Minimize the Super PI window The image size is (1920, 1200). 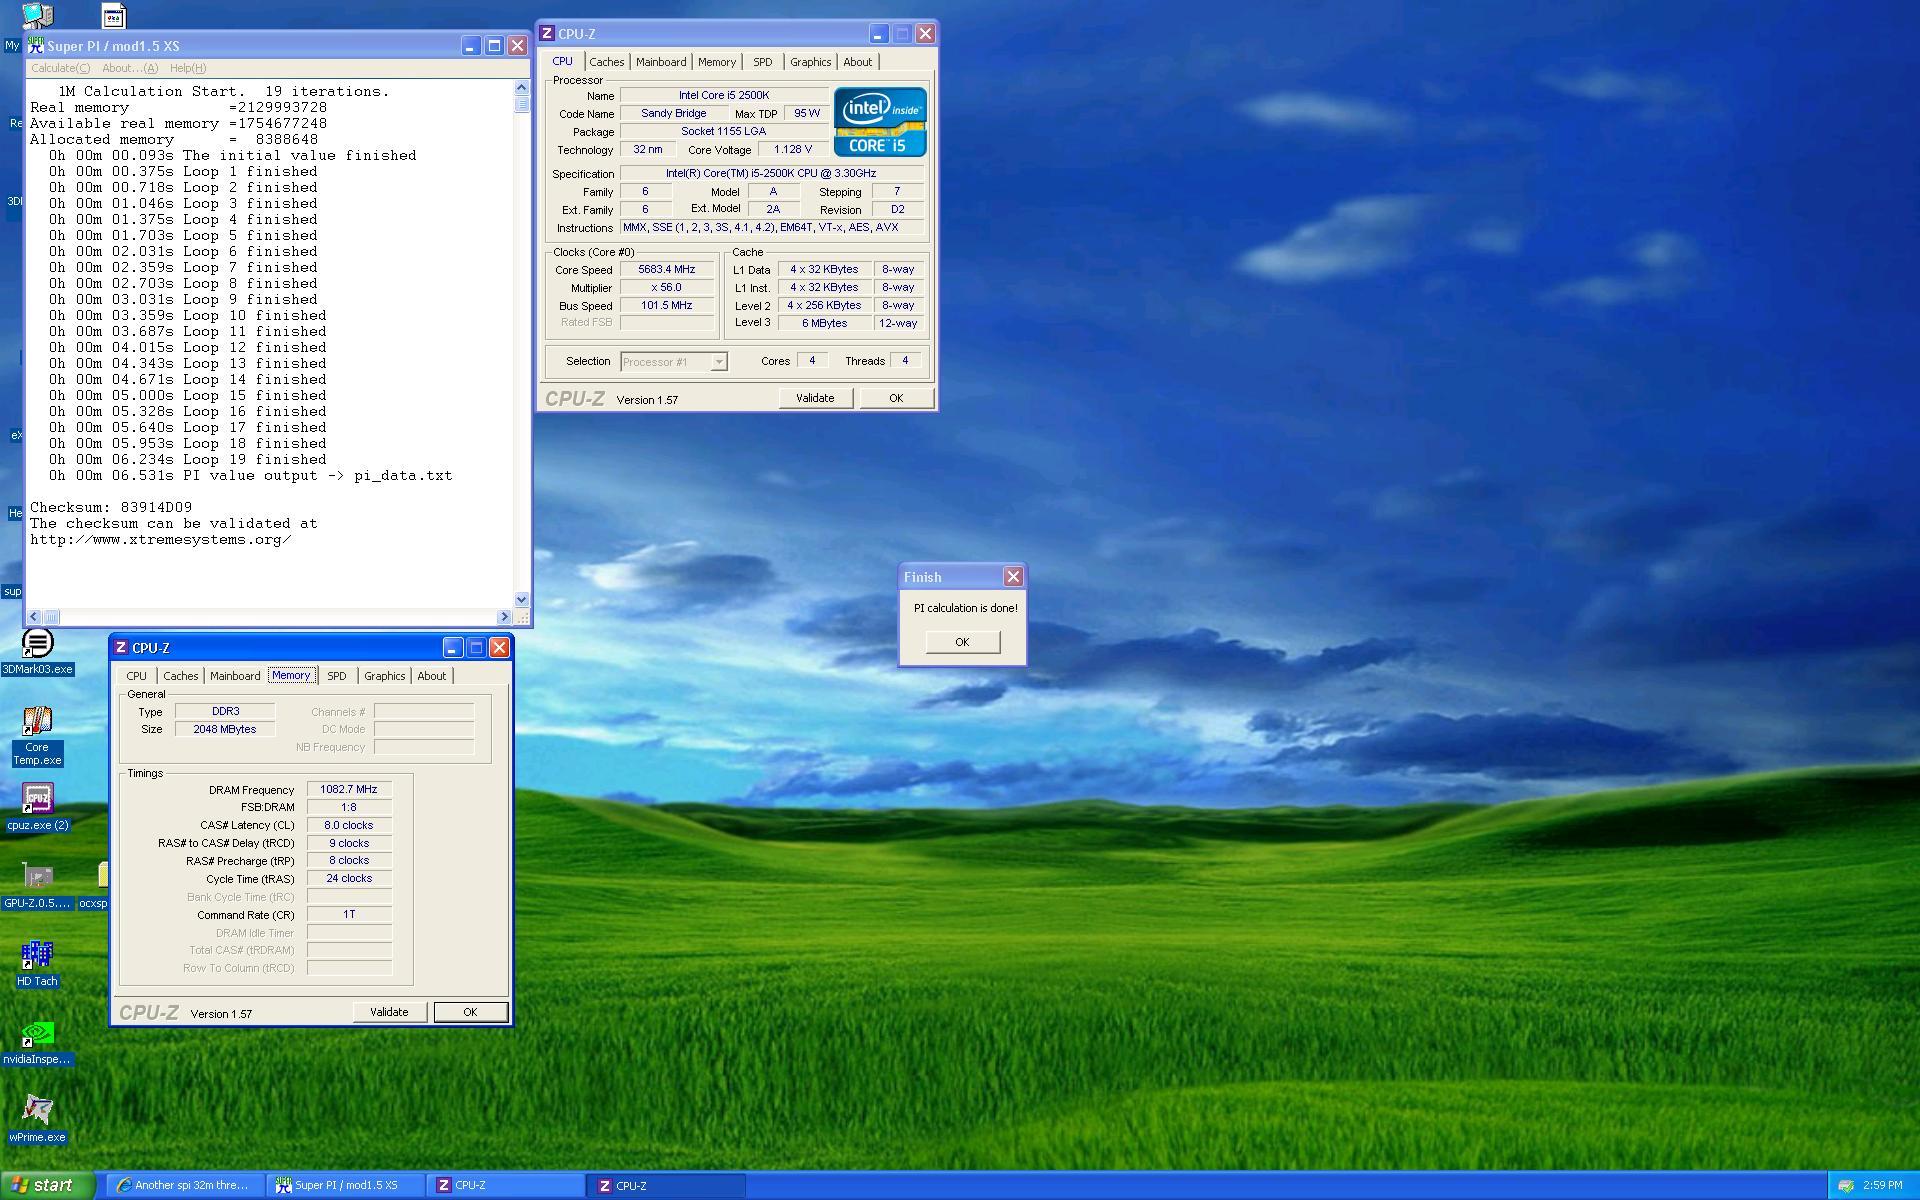click(x=470, y=46)
